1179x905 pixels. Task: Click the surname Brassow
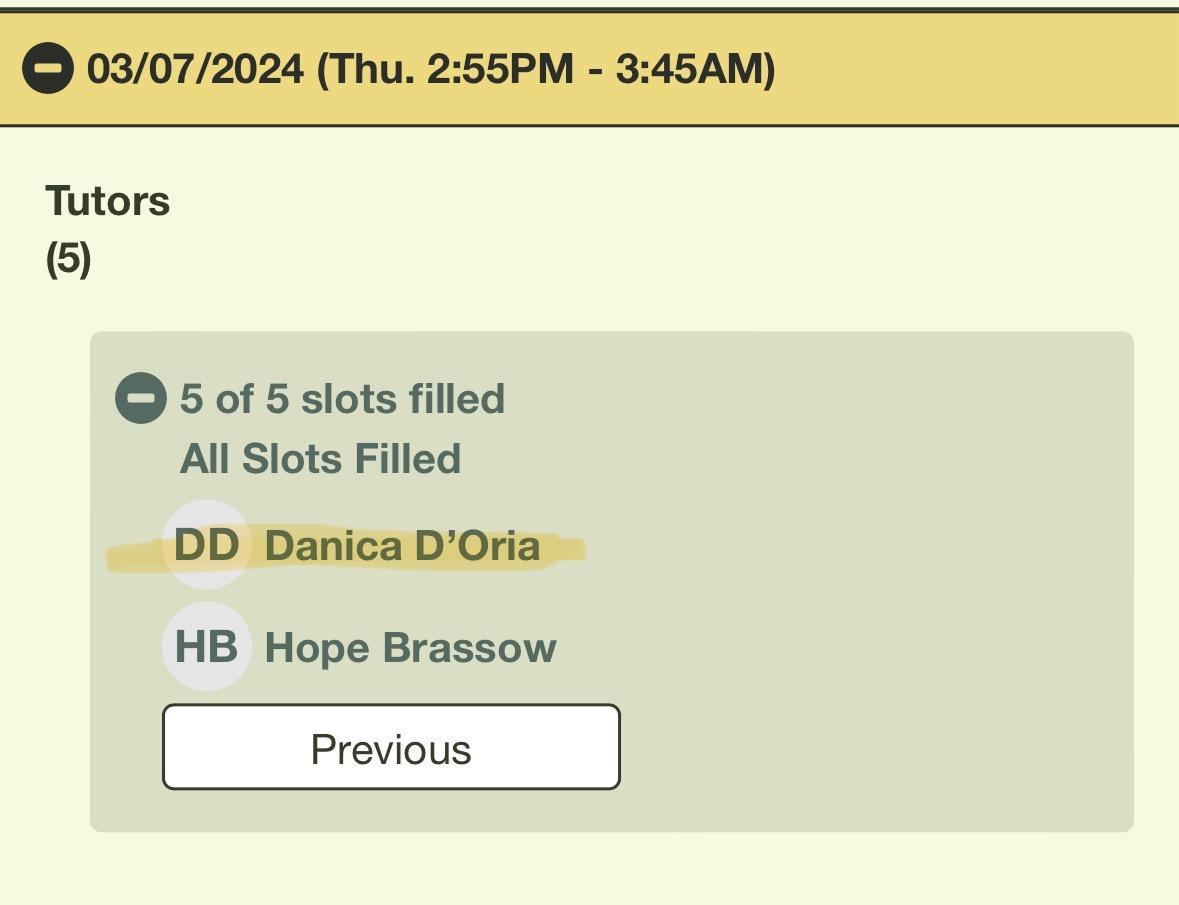tap(469, 647)
